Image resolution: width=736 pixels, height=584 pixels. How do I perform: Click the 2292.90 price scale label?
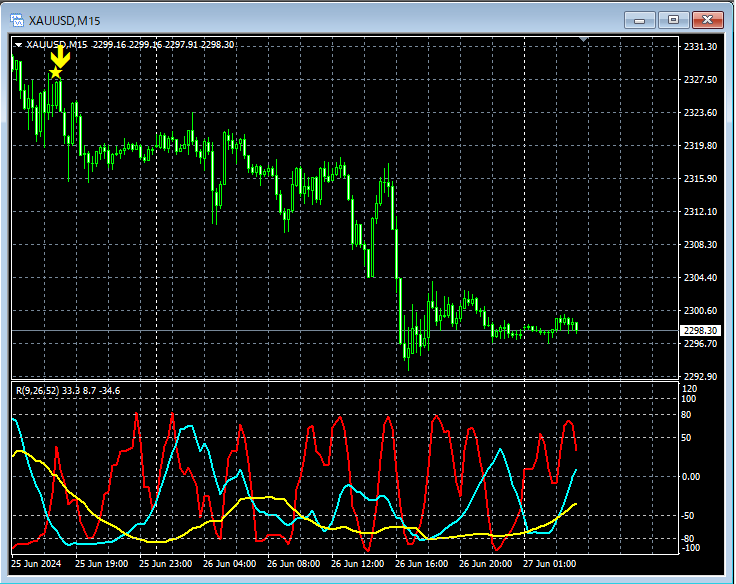pos(700,377)
